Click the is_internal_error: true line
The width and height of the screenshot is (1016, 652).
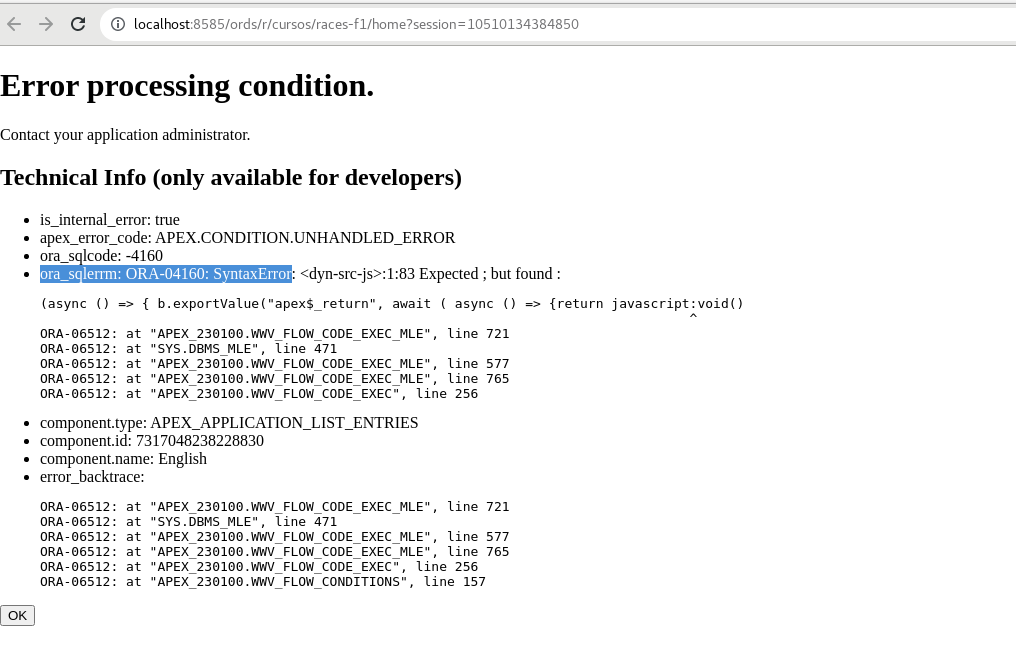(x=110, y=219)
